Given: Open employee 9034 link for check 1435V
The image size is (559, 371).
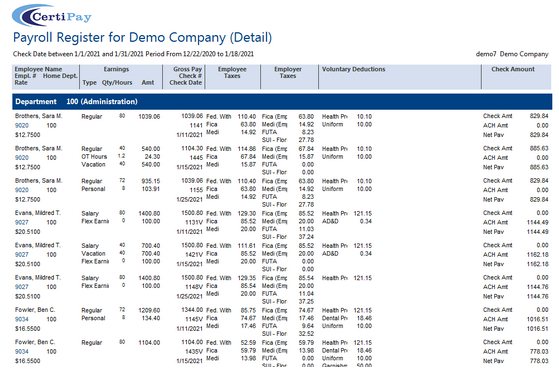Looking at the screenshot, I should pos(22,351).
